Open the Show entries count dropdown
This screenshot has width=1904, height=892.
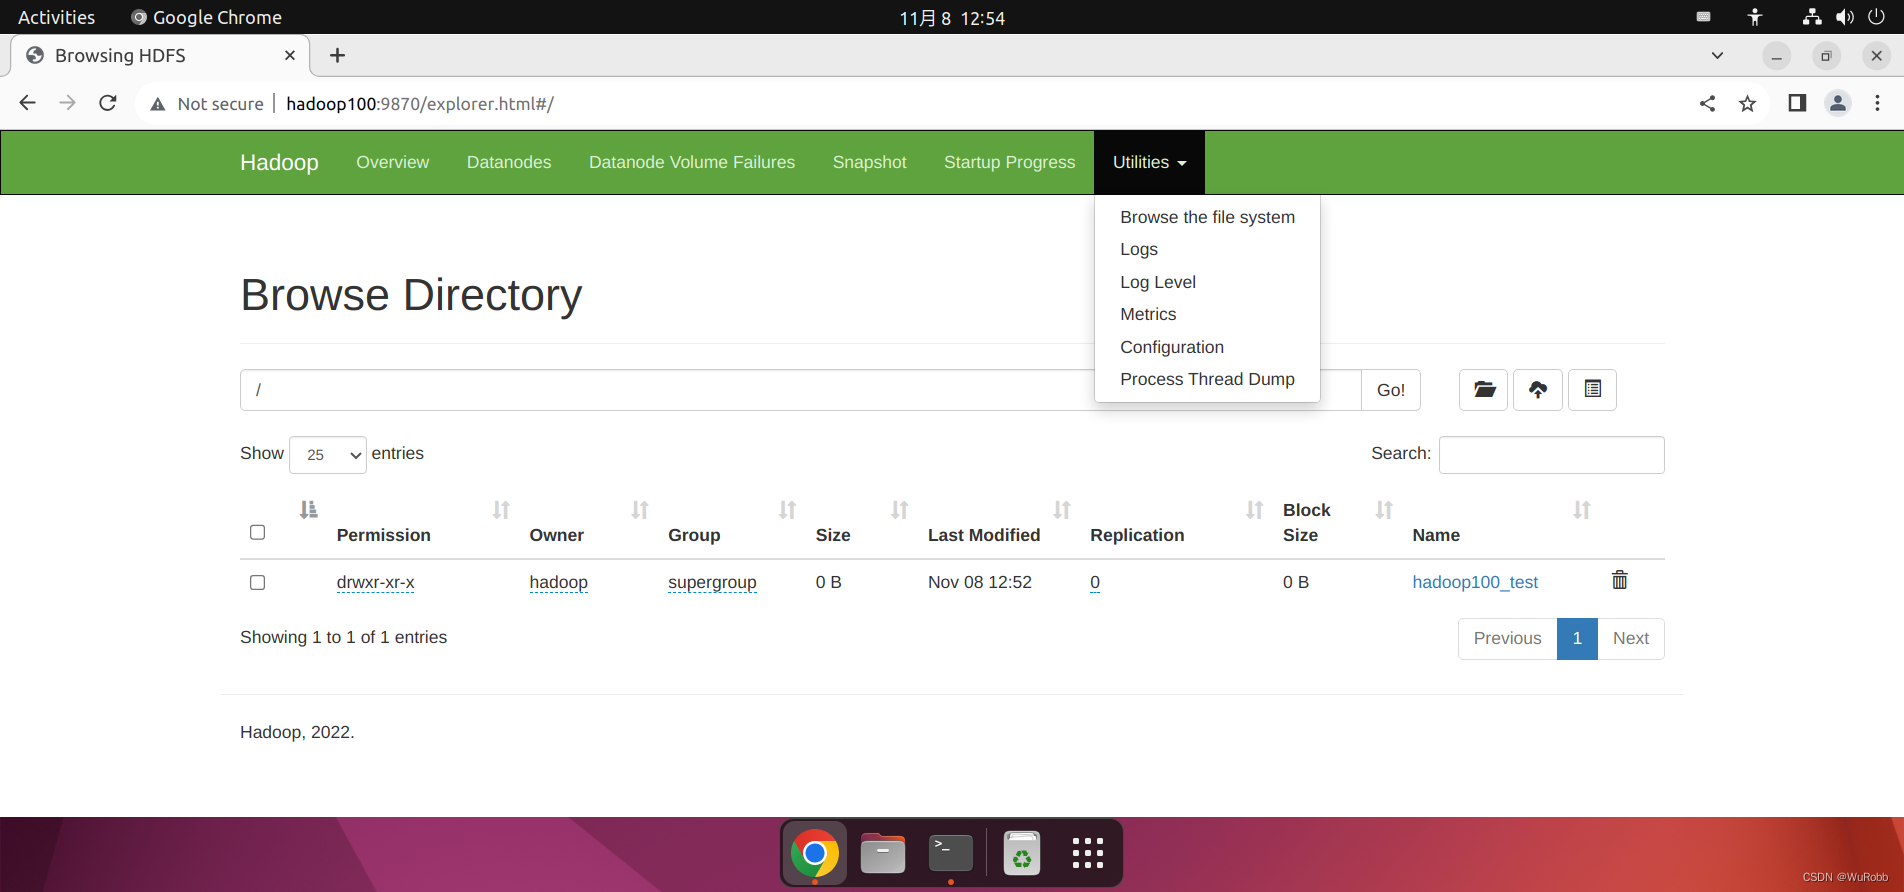tap(328, 455)
